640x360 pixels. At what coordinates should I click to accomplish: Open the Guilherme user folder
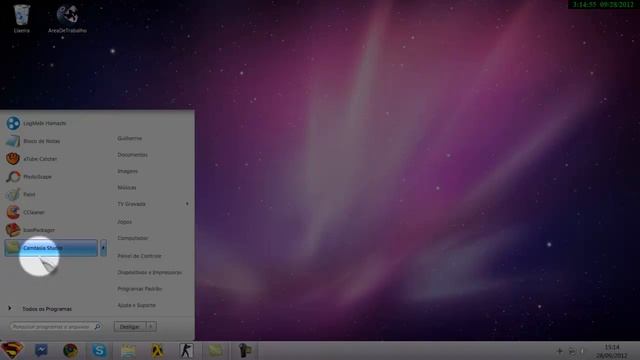(130, 138)
